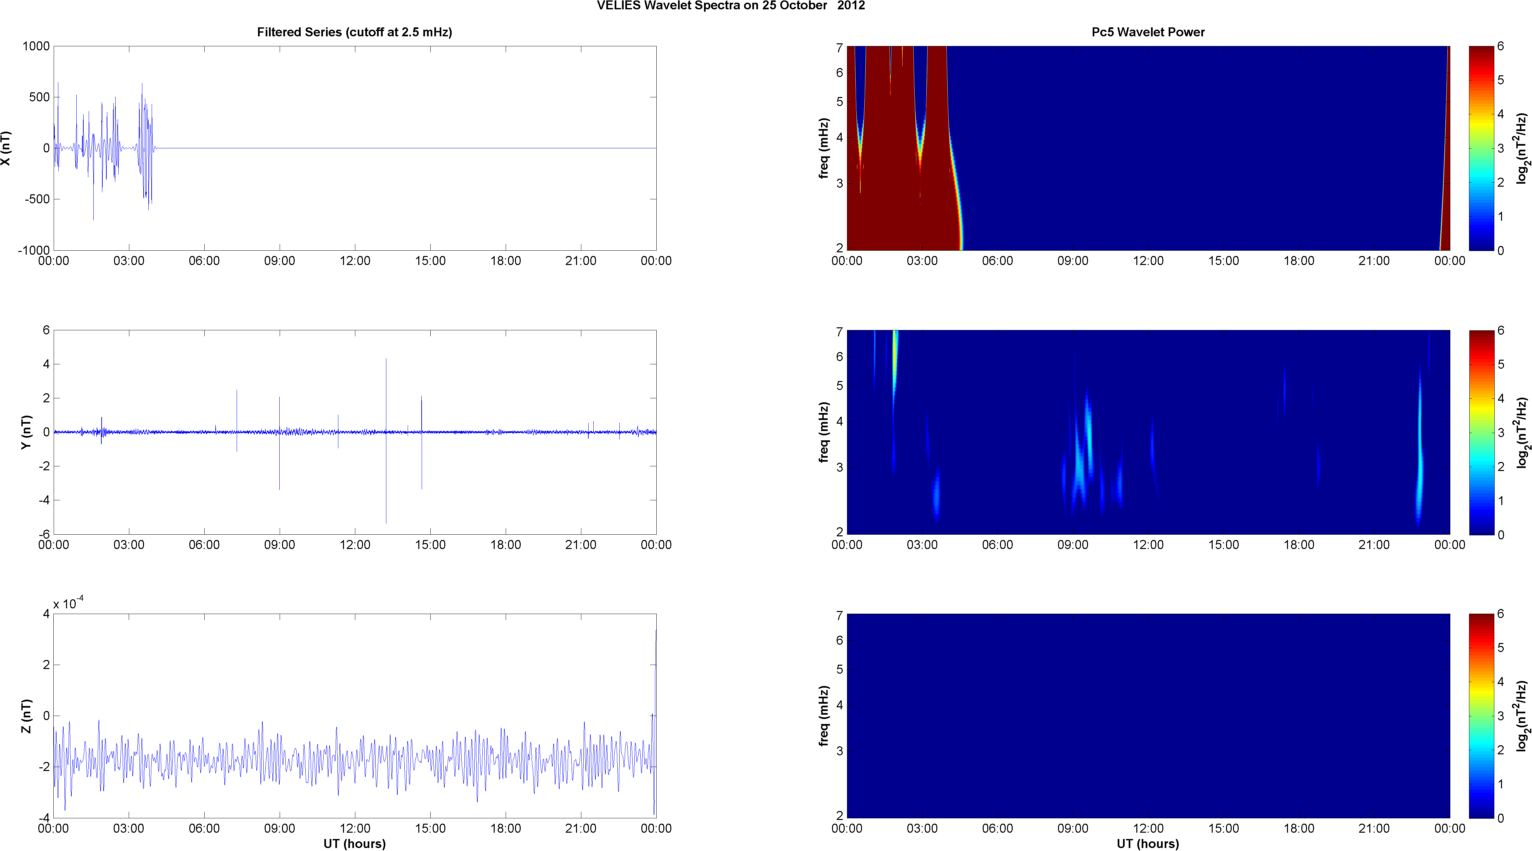
Task: Click the '-500' tick on the X series axis
Action: (35, 199)
